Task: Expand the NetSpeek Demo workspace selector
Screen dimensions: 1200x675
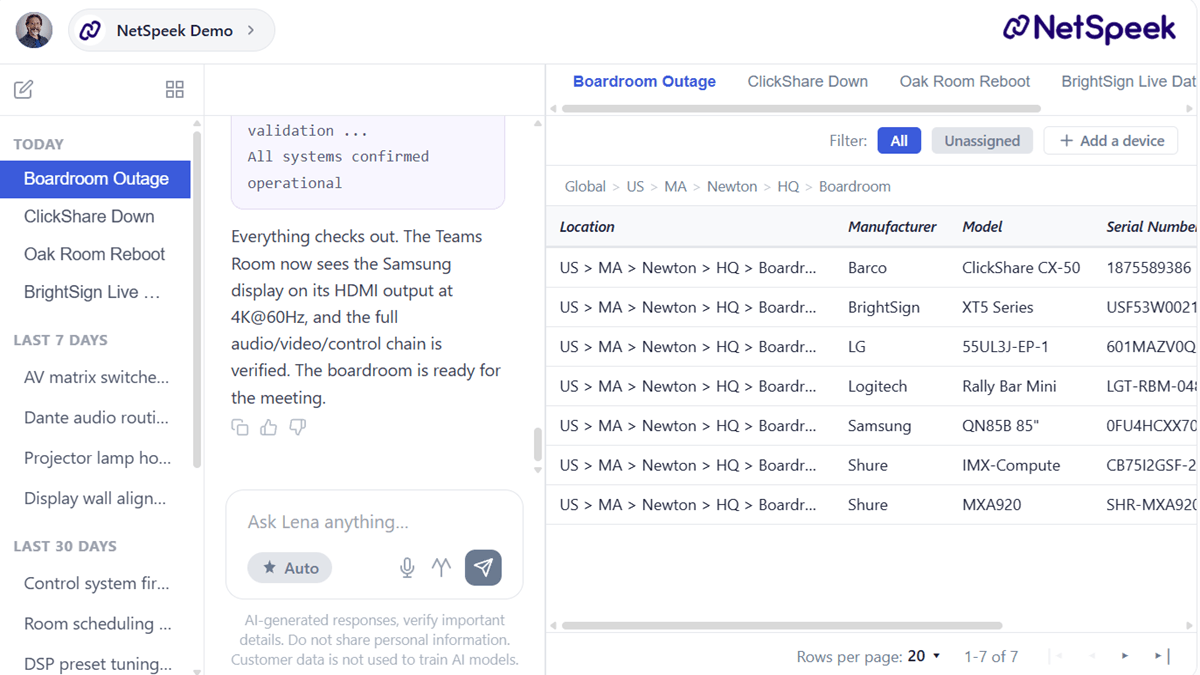Action: [x=172, y=30]
